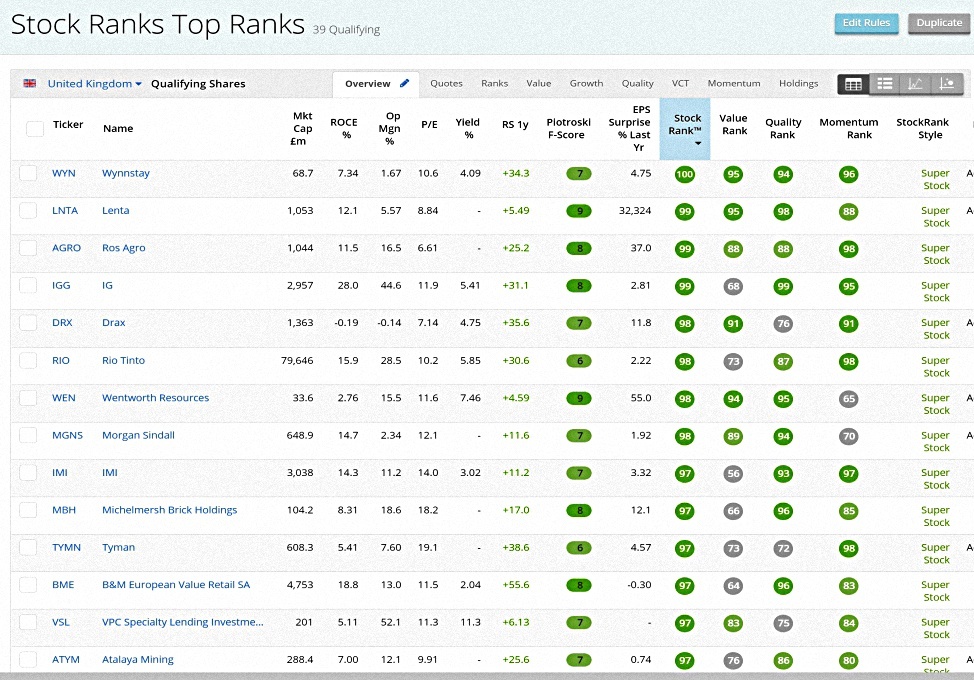Viewport: 974px width, 680px height.
Task: Tick the checkbox for LNTA Lenta row
Action: (28, 210)
